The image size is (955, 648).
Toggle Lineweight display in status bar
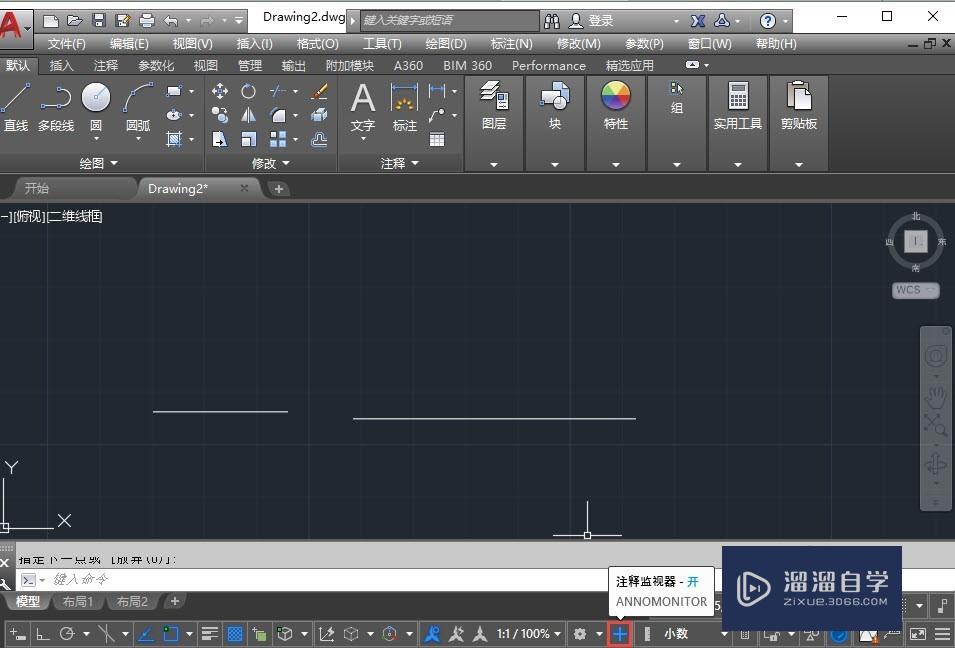[x=210, y=634]
